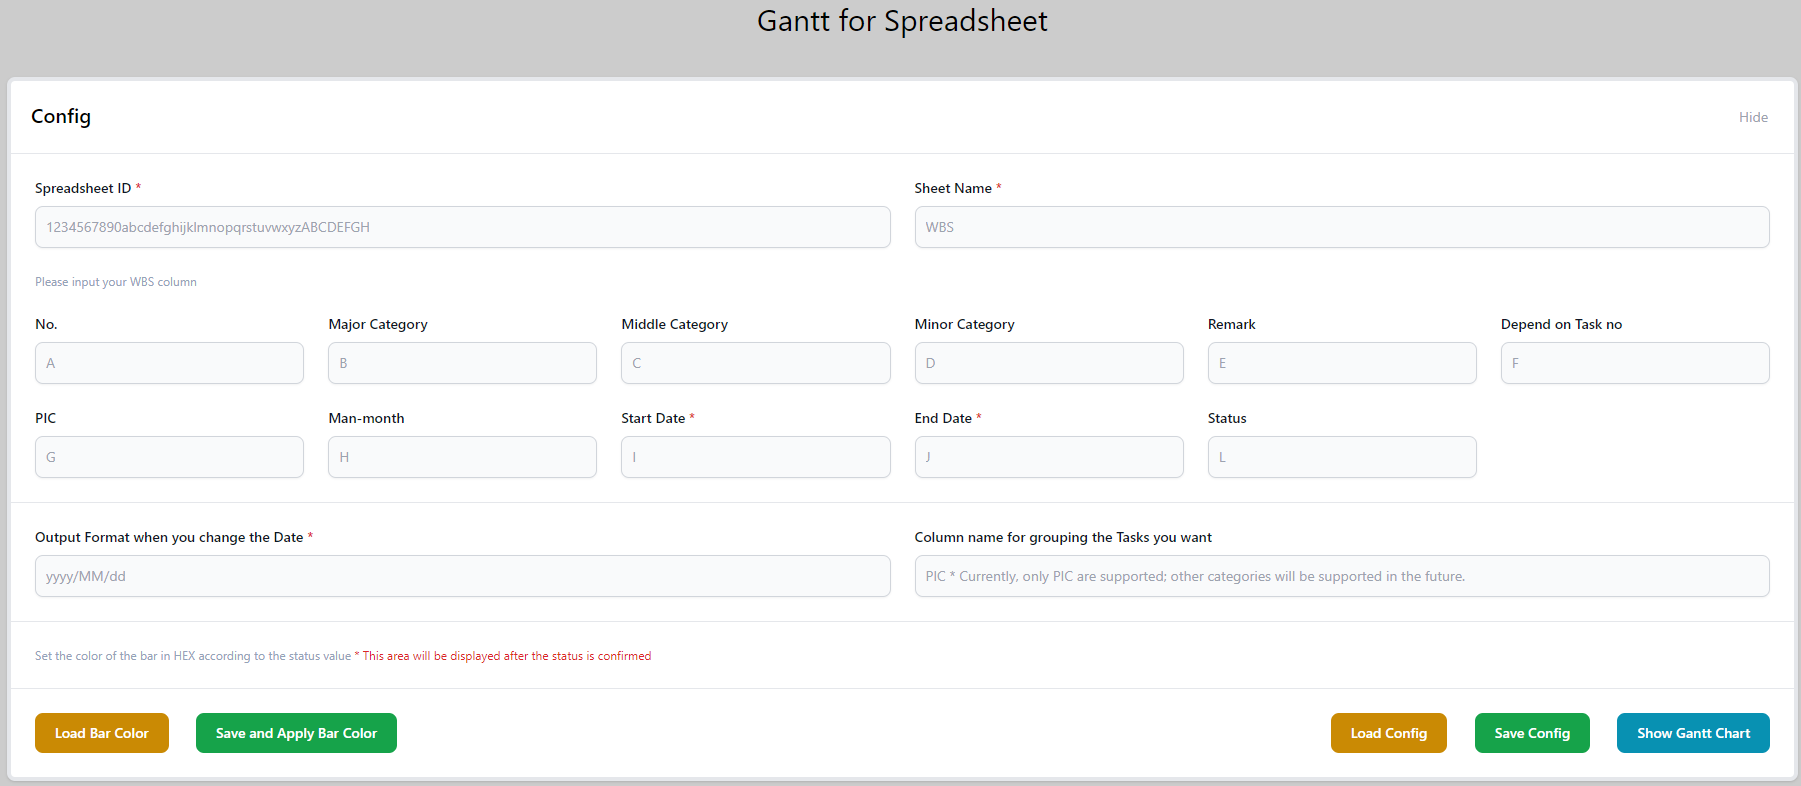Select the Remark column field

[x=1341, y=363]
